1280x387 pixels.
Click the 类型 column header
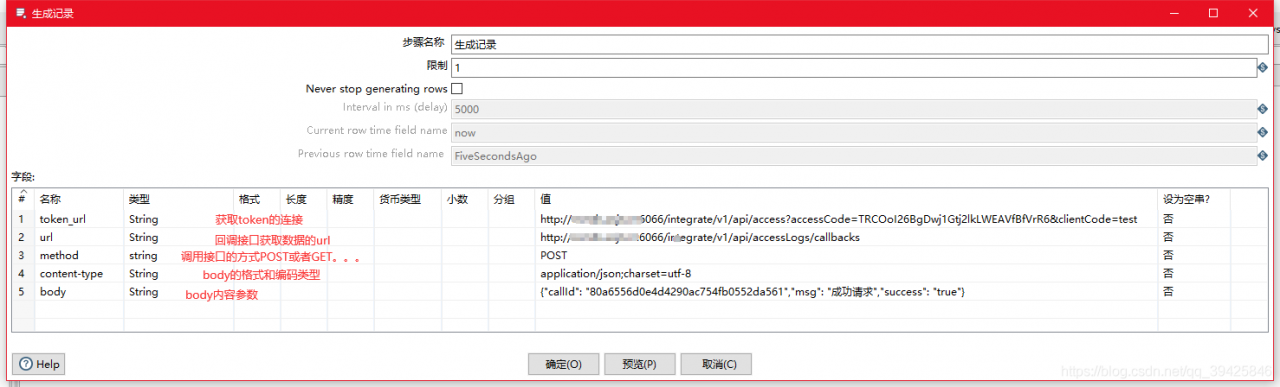[x=179, y=199]
